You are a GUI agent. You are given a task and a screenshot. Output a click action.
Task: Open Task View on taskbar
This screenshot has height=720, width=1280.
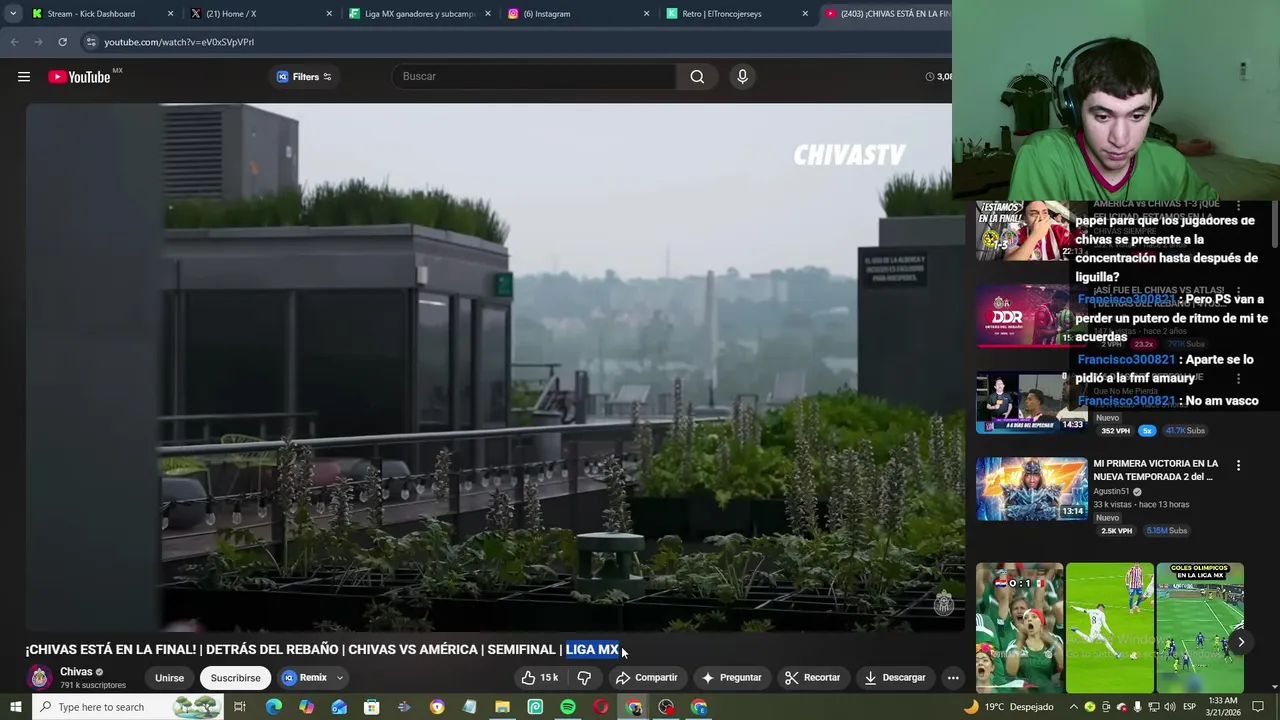[x=240, y=707]
